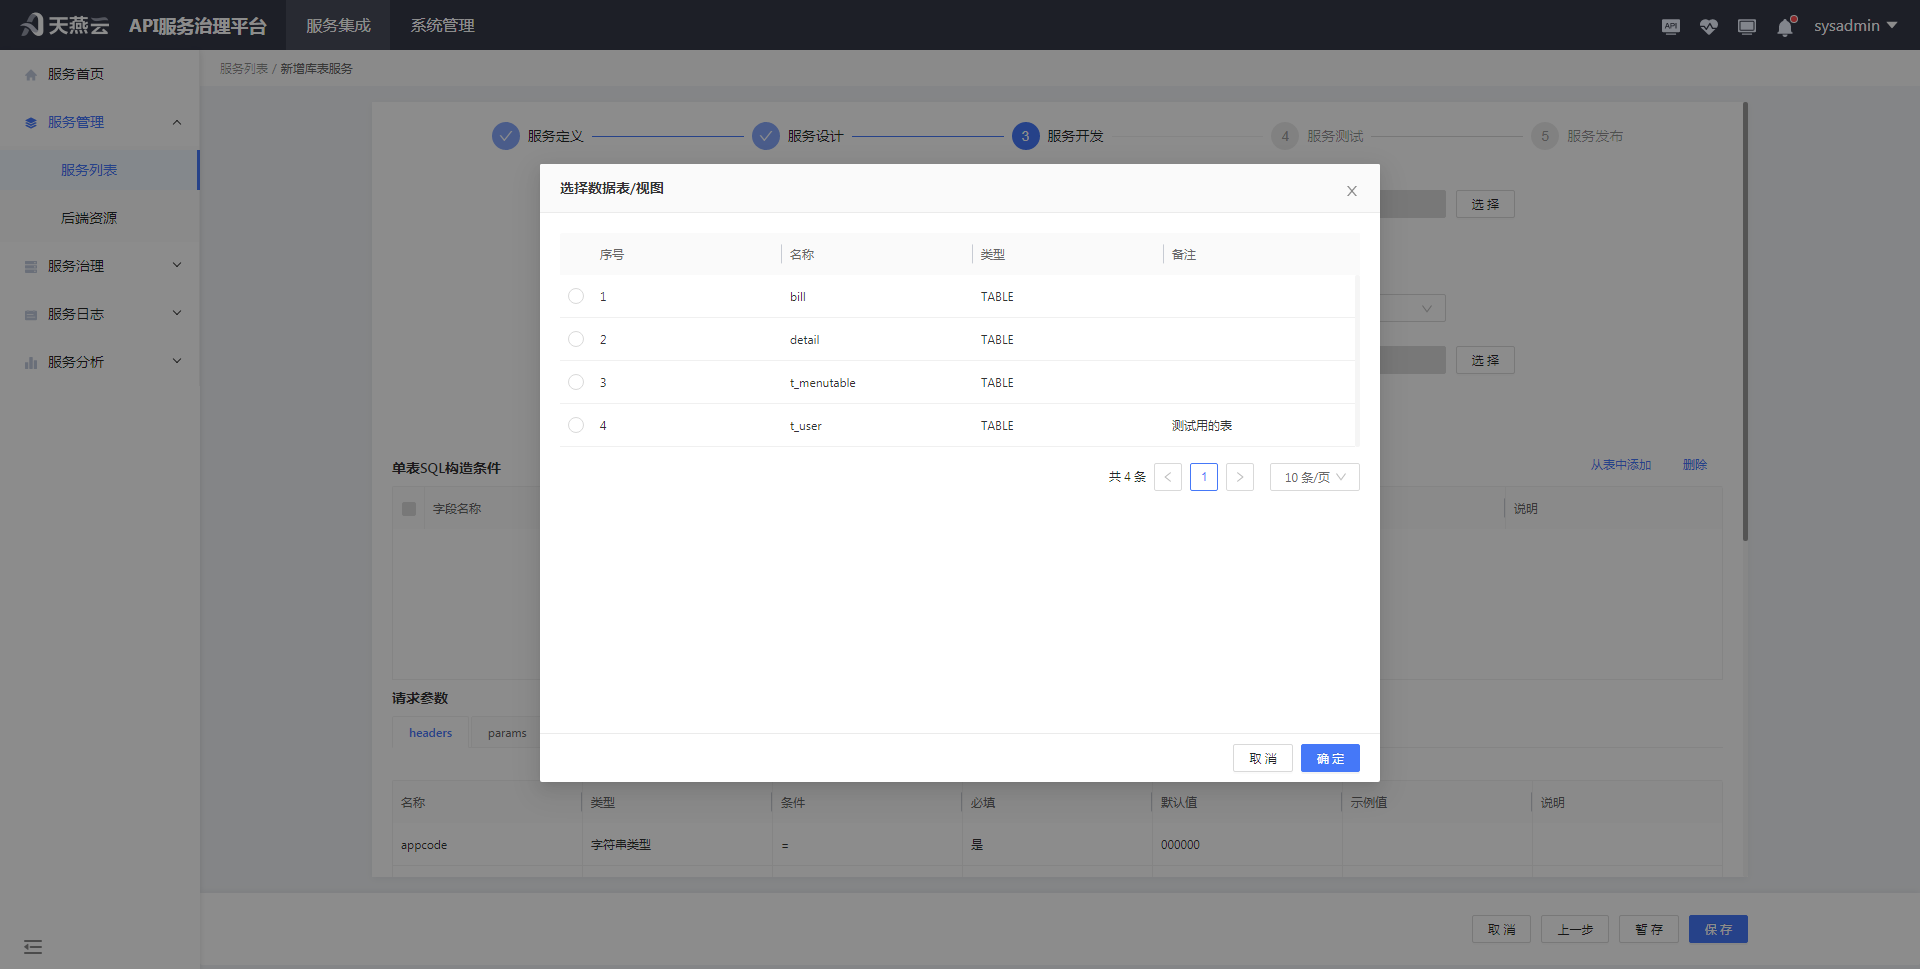The image size is (1920, 969).
Task: Go to next page with arrow button
Action: point(1240,477)
